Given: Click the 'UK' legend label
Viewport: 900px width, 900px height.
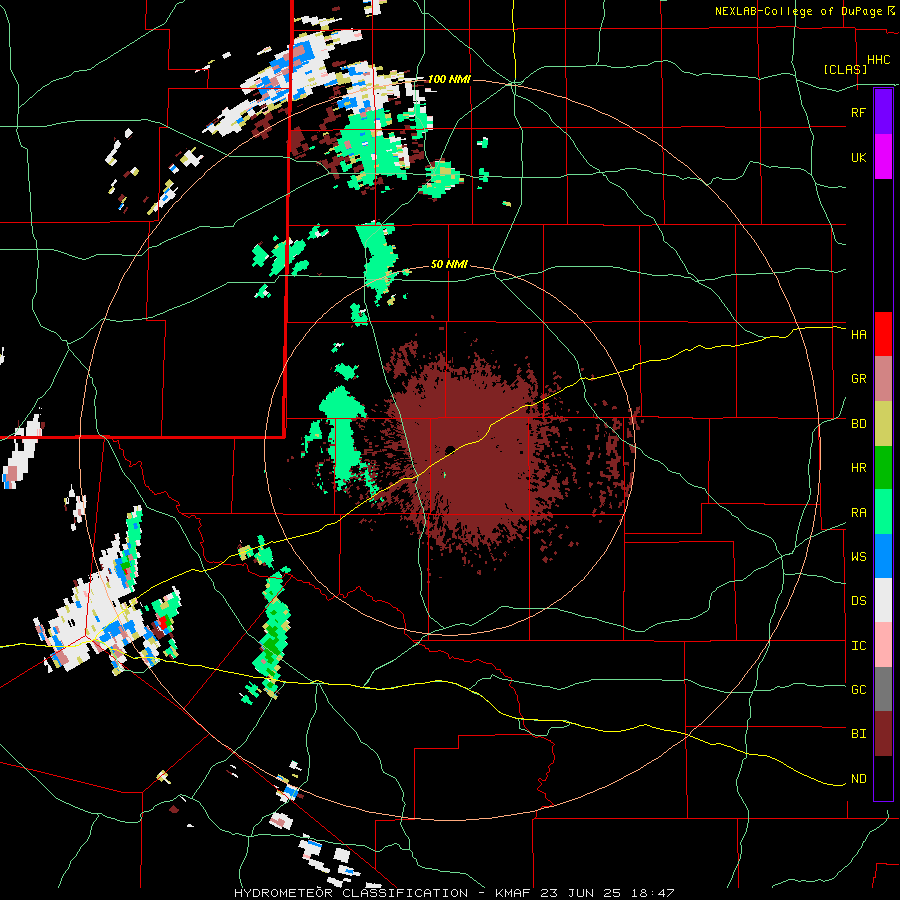Looking at the screenshot, I should pos(858,157).
